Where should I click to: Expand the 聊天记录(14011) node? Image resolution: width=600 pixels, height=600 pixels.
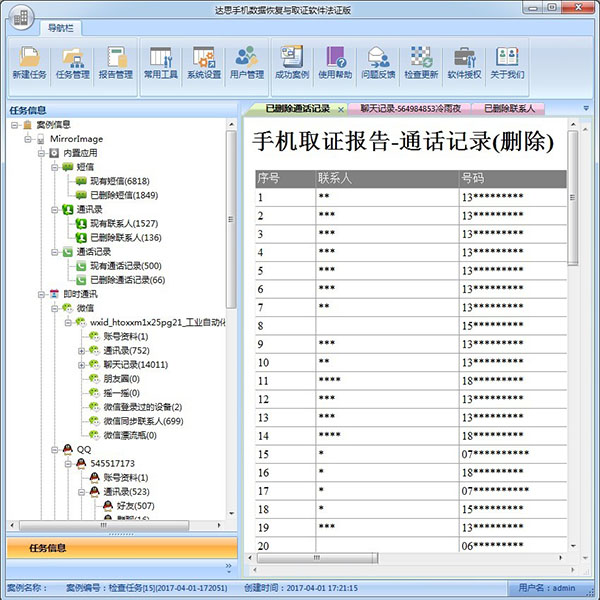tap(82, 364)
